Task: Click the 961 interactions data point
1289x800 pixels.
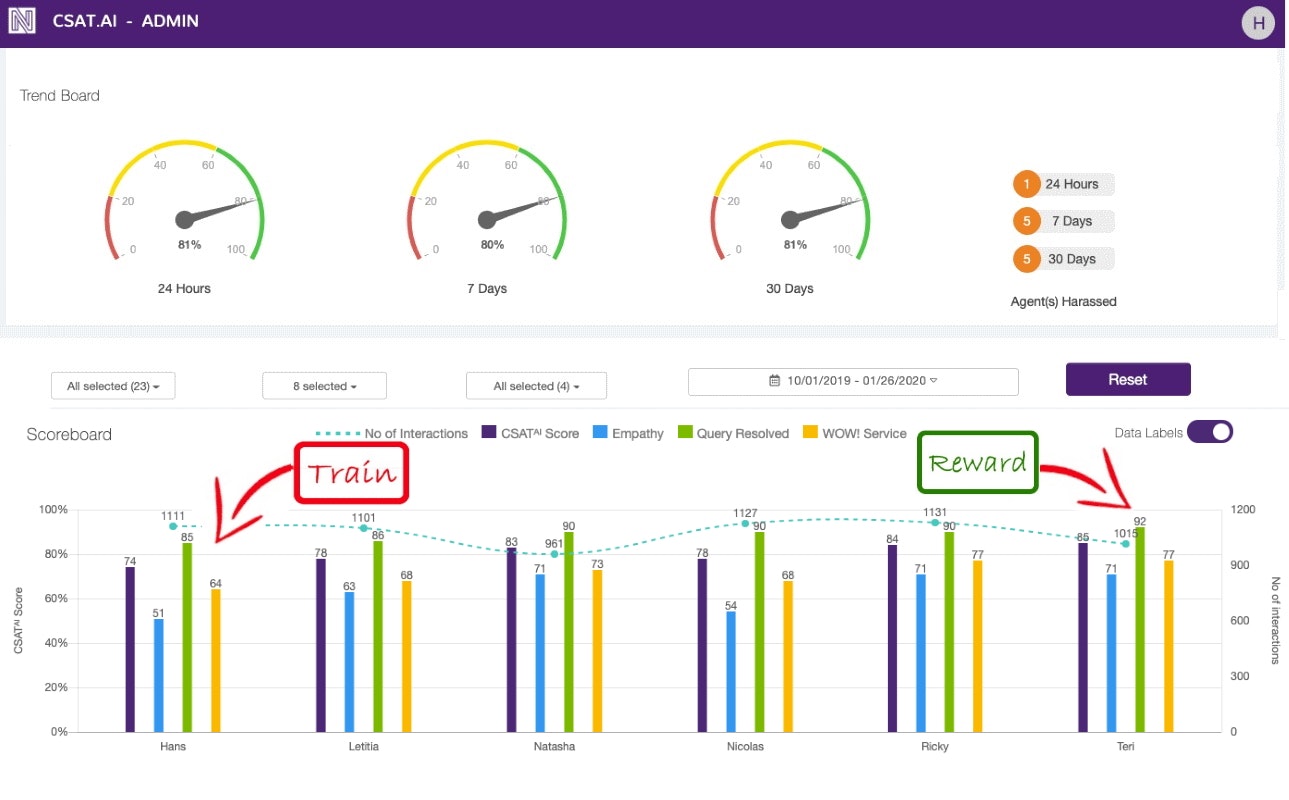Action: pos(555,554)
